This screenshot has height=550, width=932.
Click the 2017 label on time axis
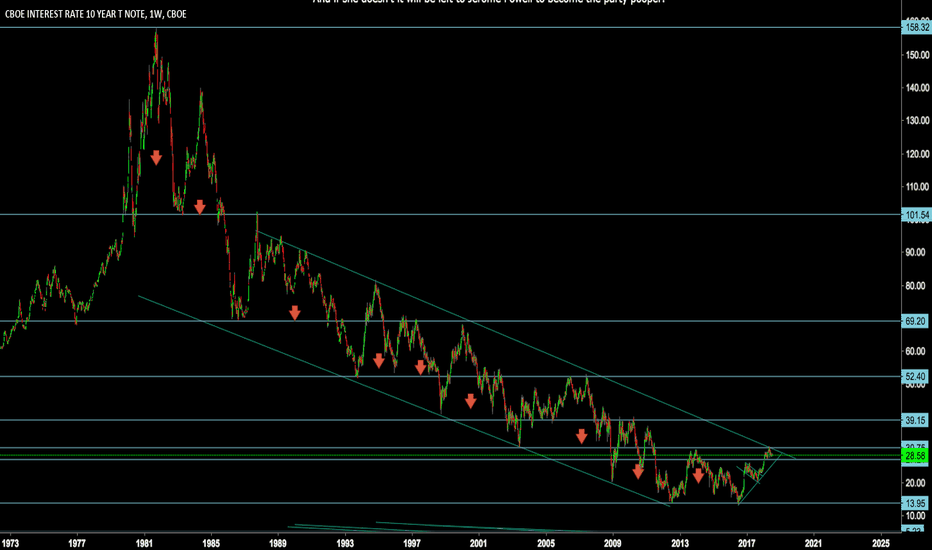tap(747, 543)
